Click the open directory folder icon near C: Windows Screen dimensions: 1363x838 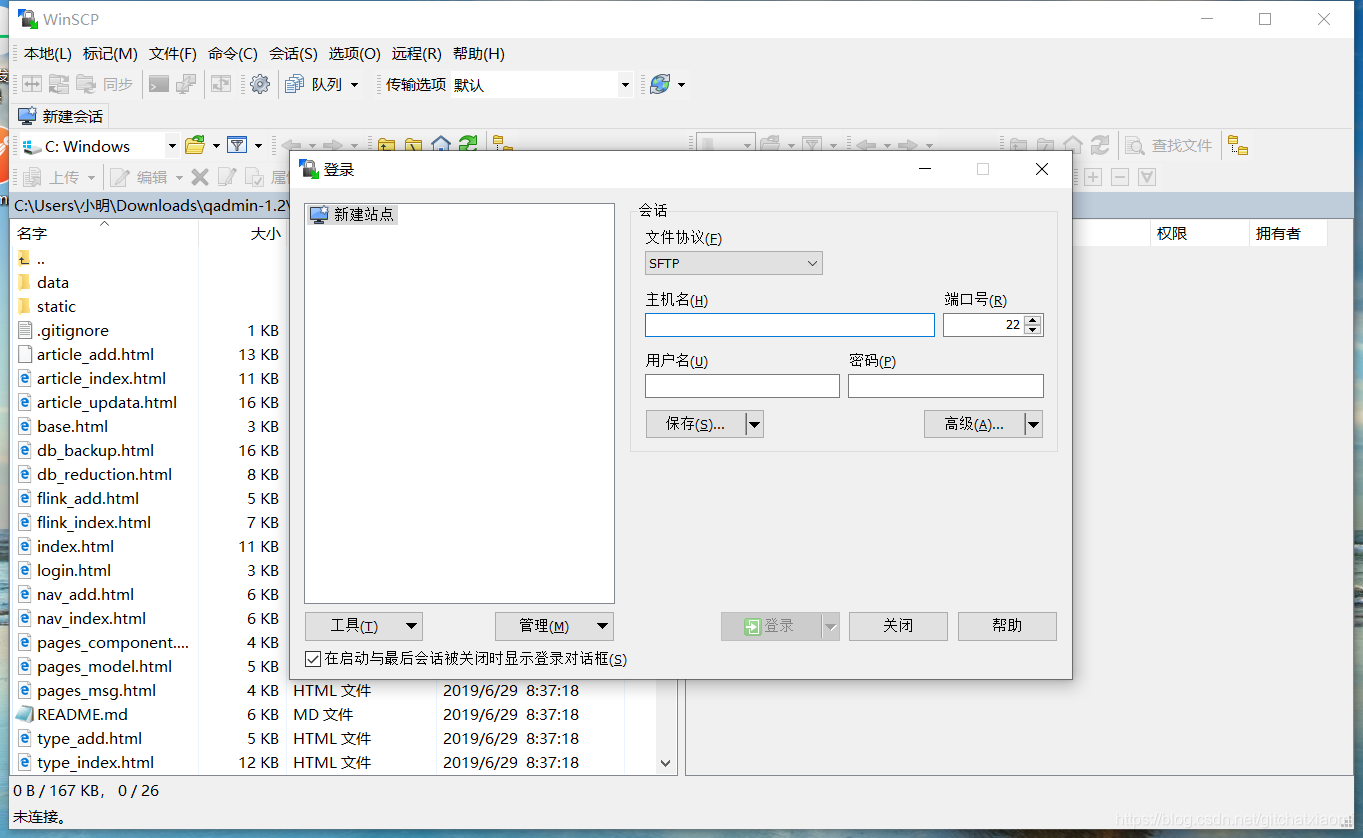[196, 146]
